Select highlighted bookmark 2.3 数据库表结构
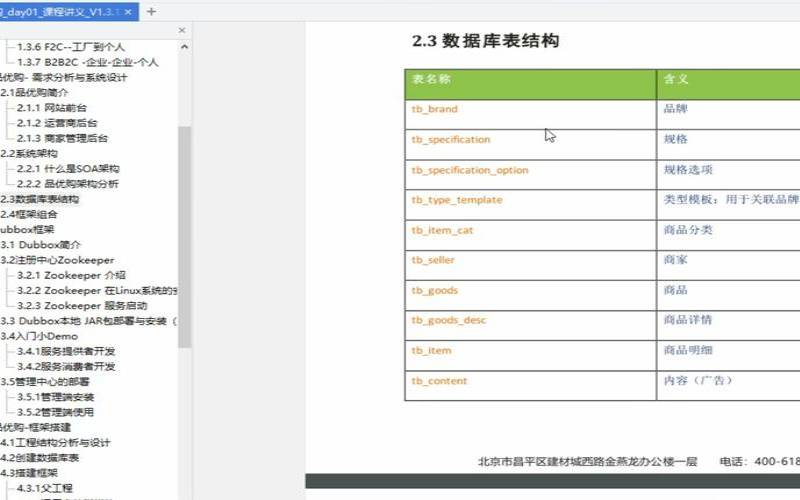This screenshot has width=800, height=500. point(40,199)
